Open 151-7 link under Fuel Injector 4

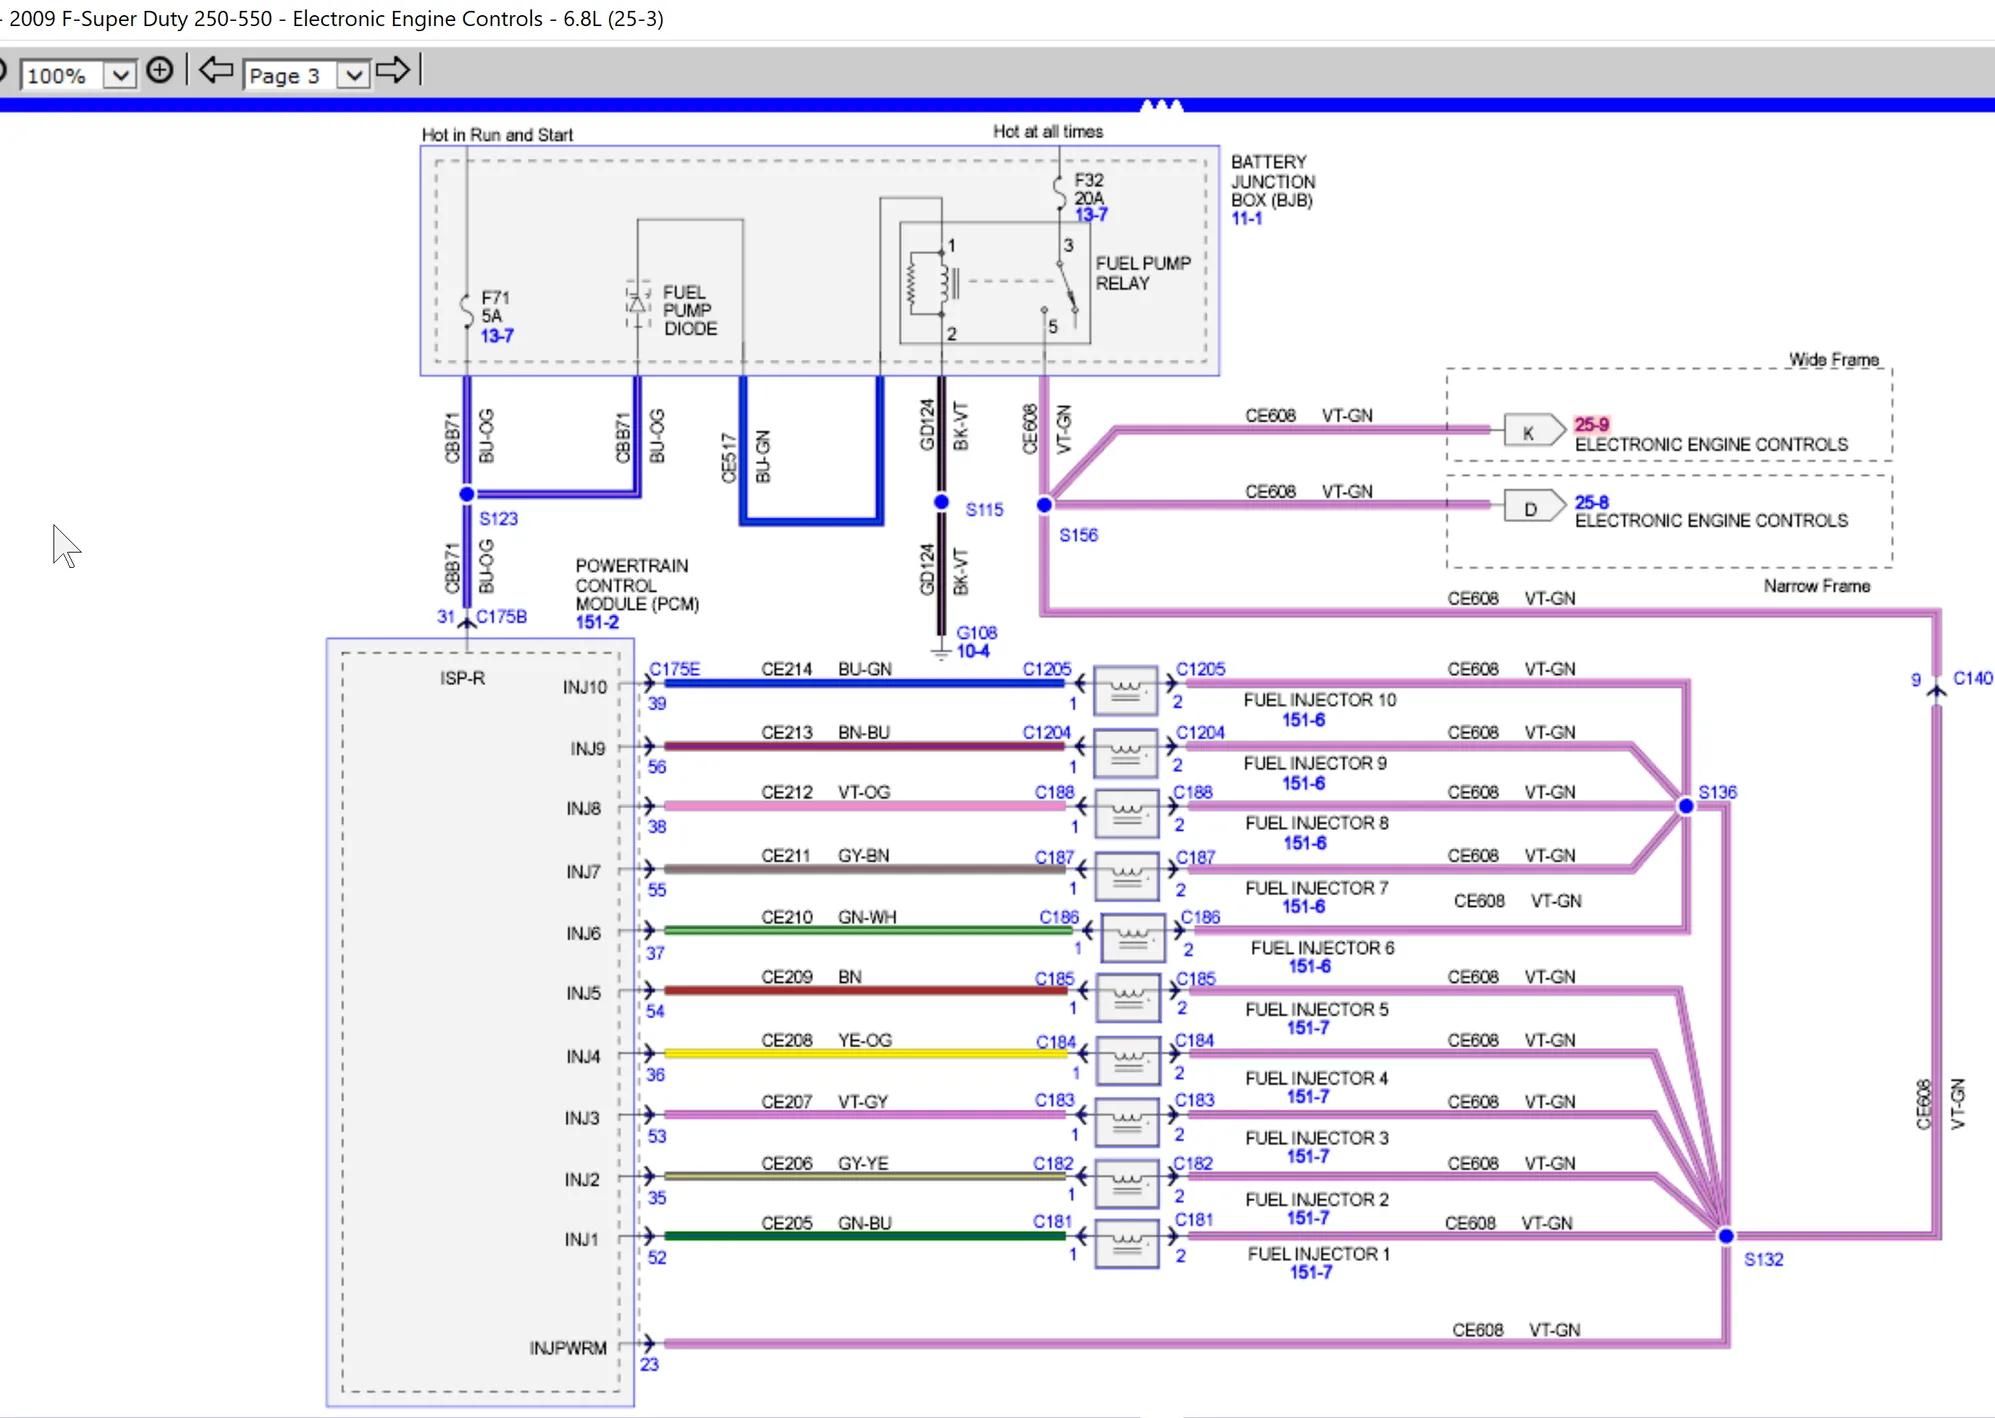click(1308, 1097)
